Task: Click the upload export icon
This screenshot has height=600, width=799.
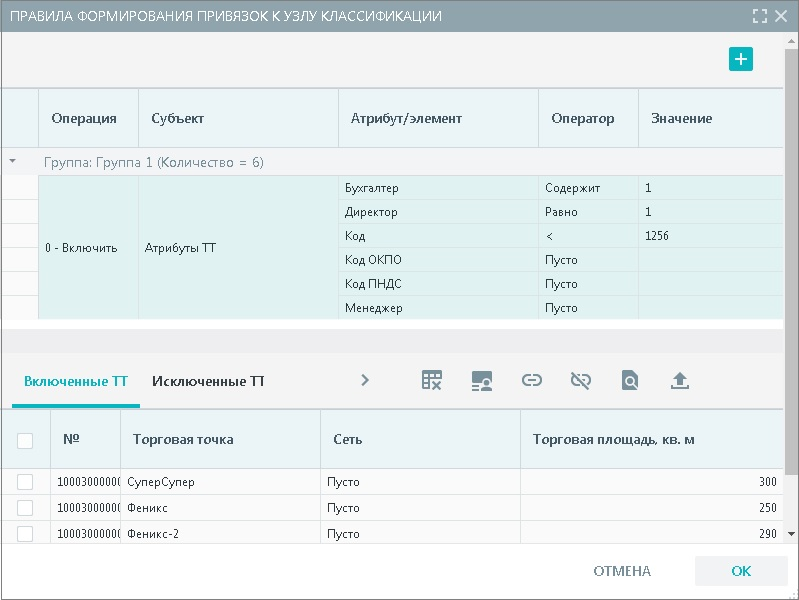Action: [x=680, y=380]
